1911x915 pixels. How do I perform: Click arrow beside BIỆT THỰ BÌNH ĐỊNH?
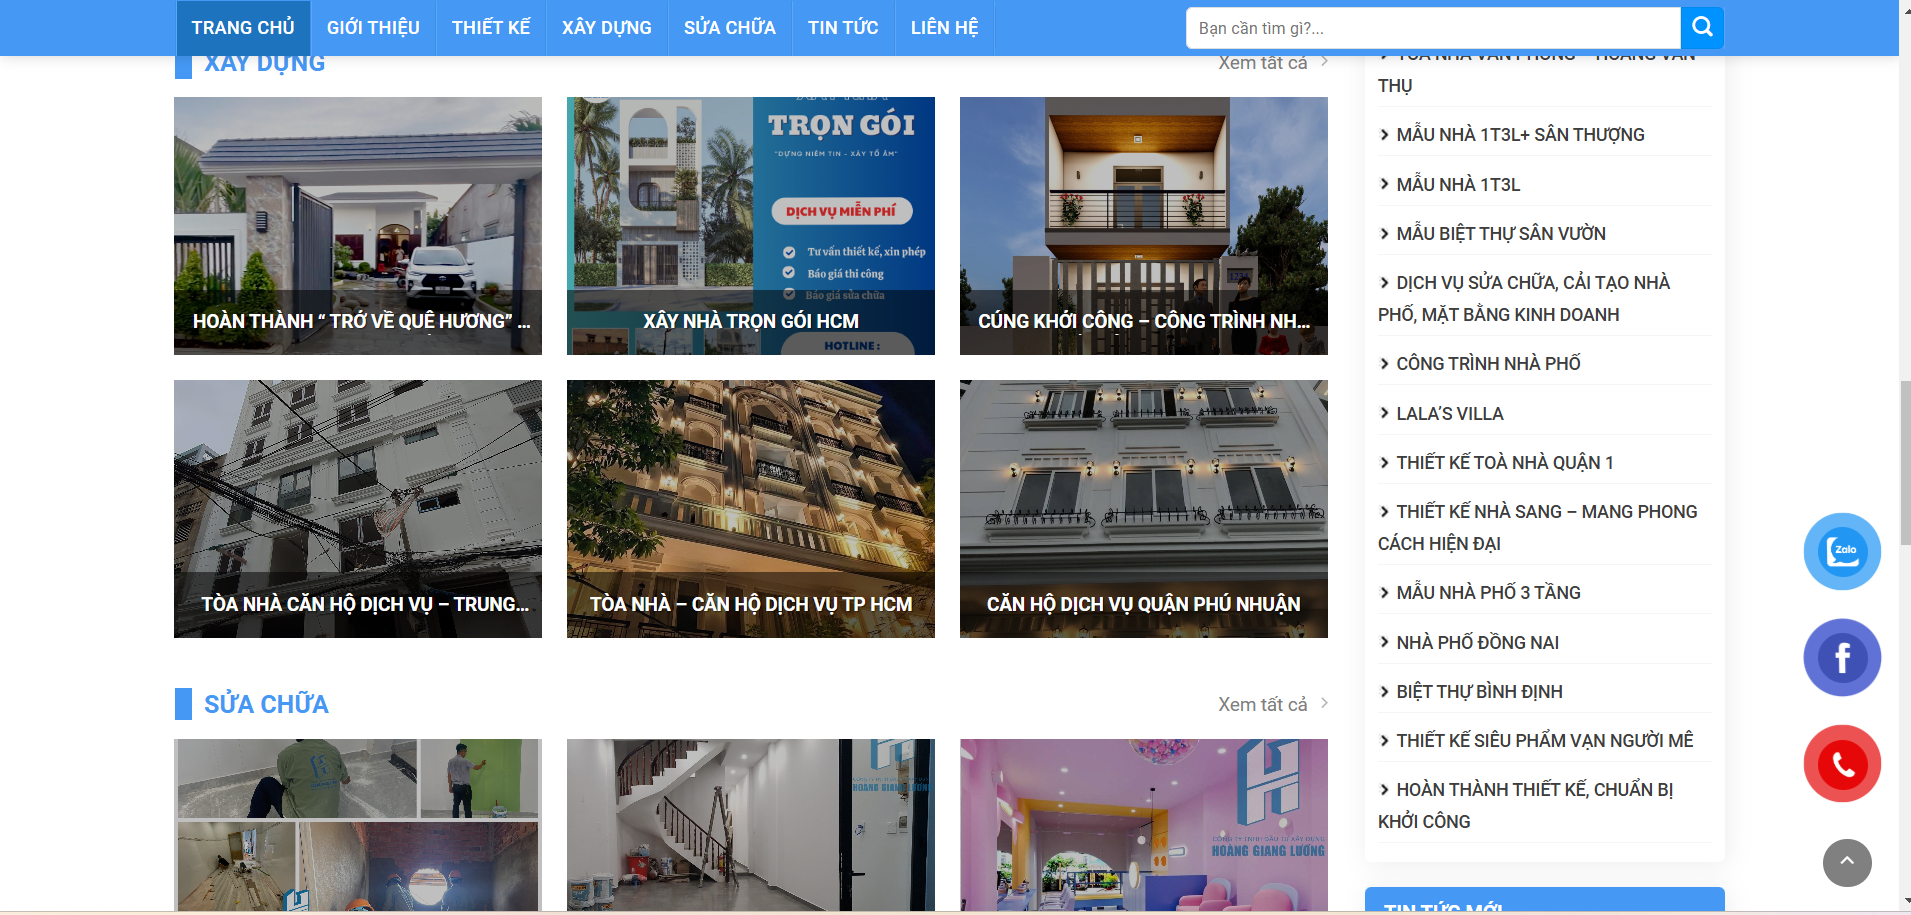pyautogui.click(x=1384, y=691)
